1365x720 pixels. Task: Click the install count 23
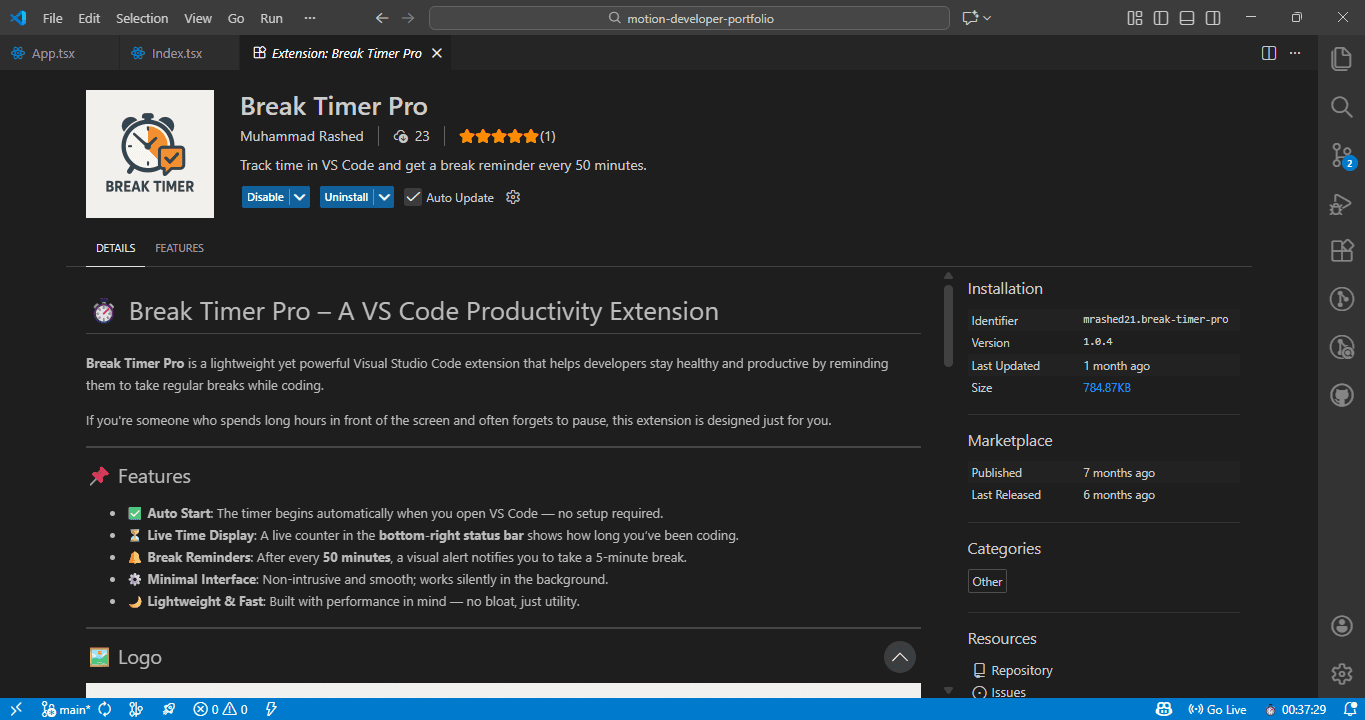411,136
